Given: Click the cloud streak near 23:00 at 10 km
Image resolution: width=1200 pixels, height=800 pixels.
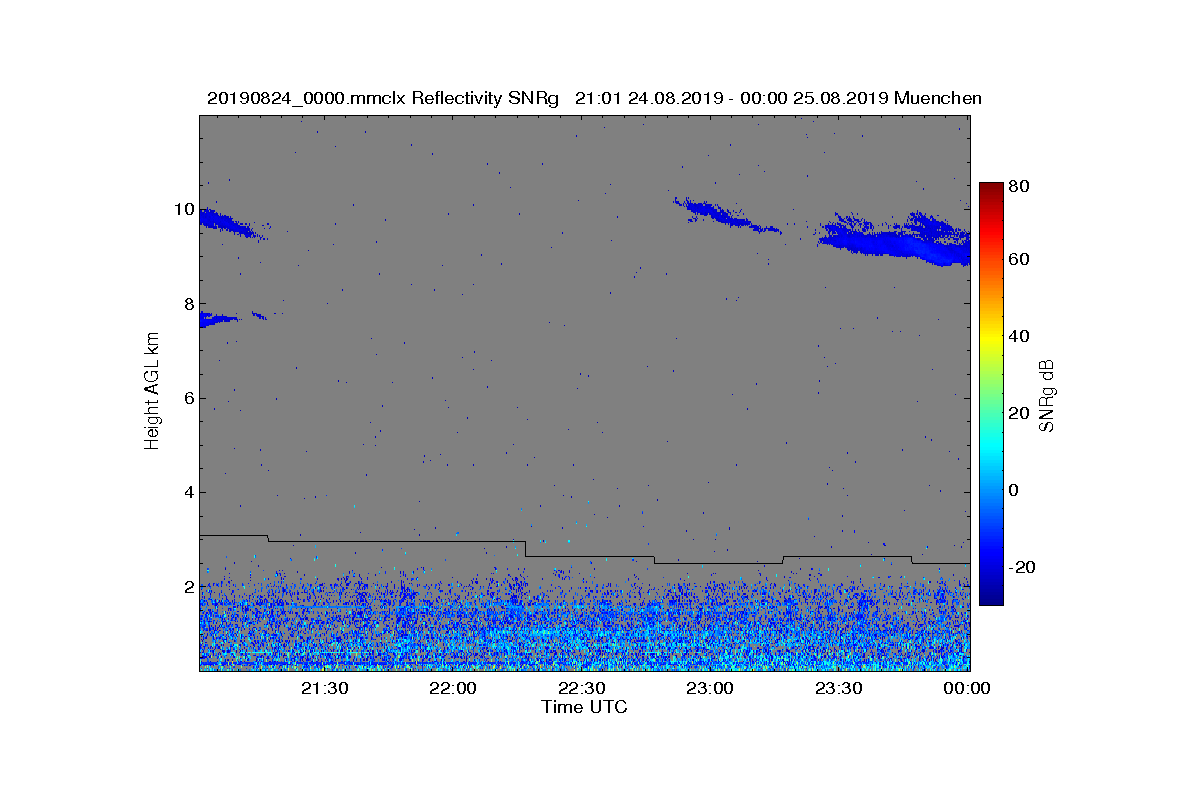Looking at the screenshot, I should click(x=725, y=216).
